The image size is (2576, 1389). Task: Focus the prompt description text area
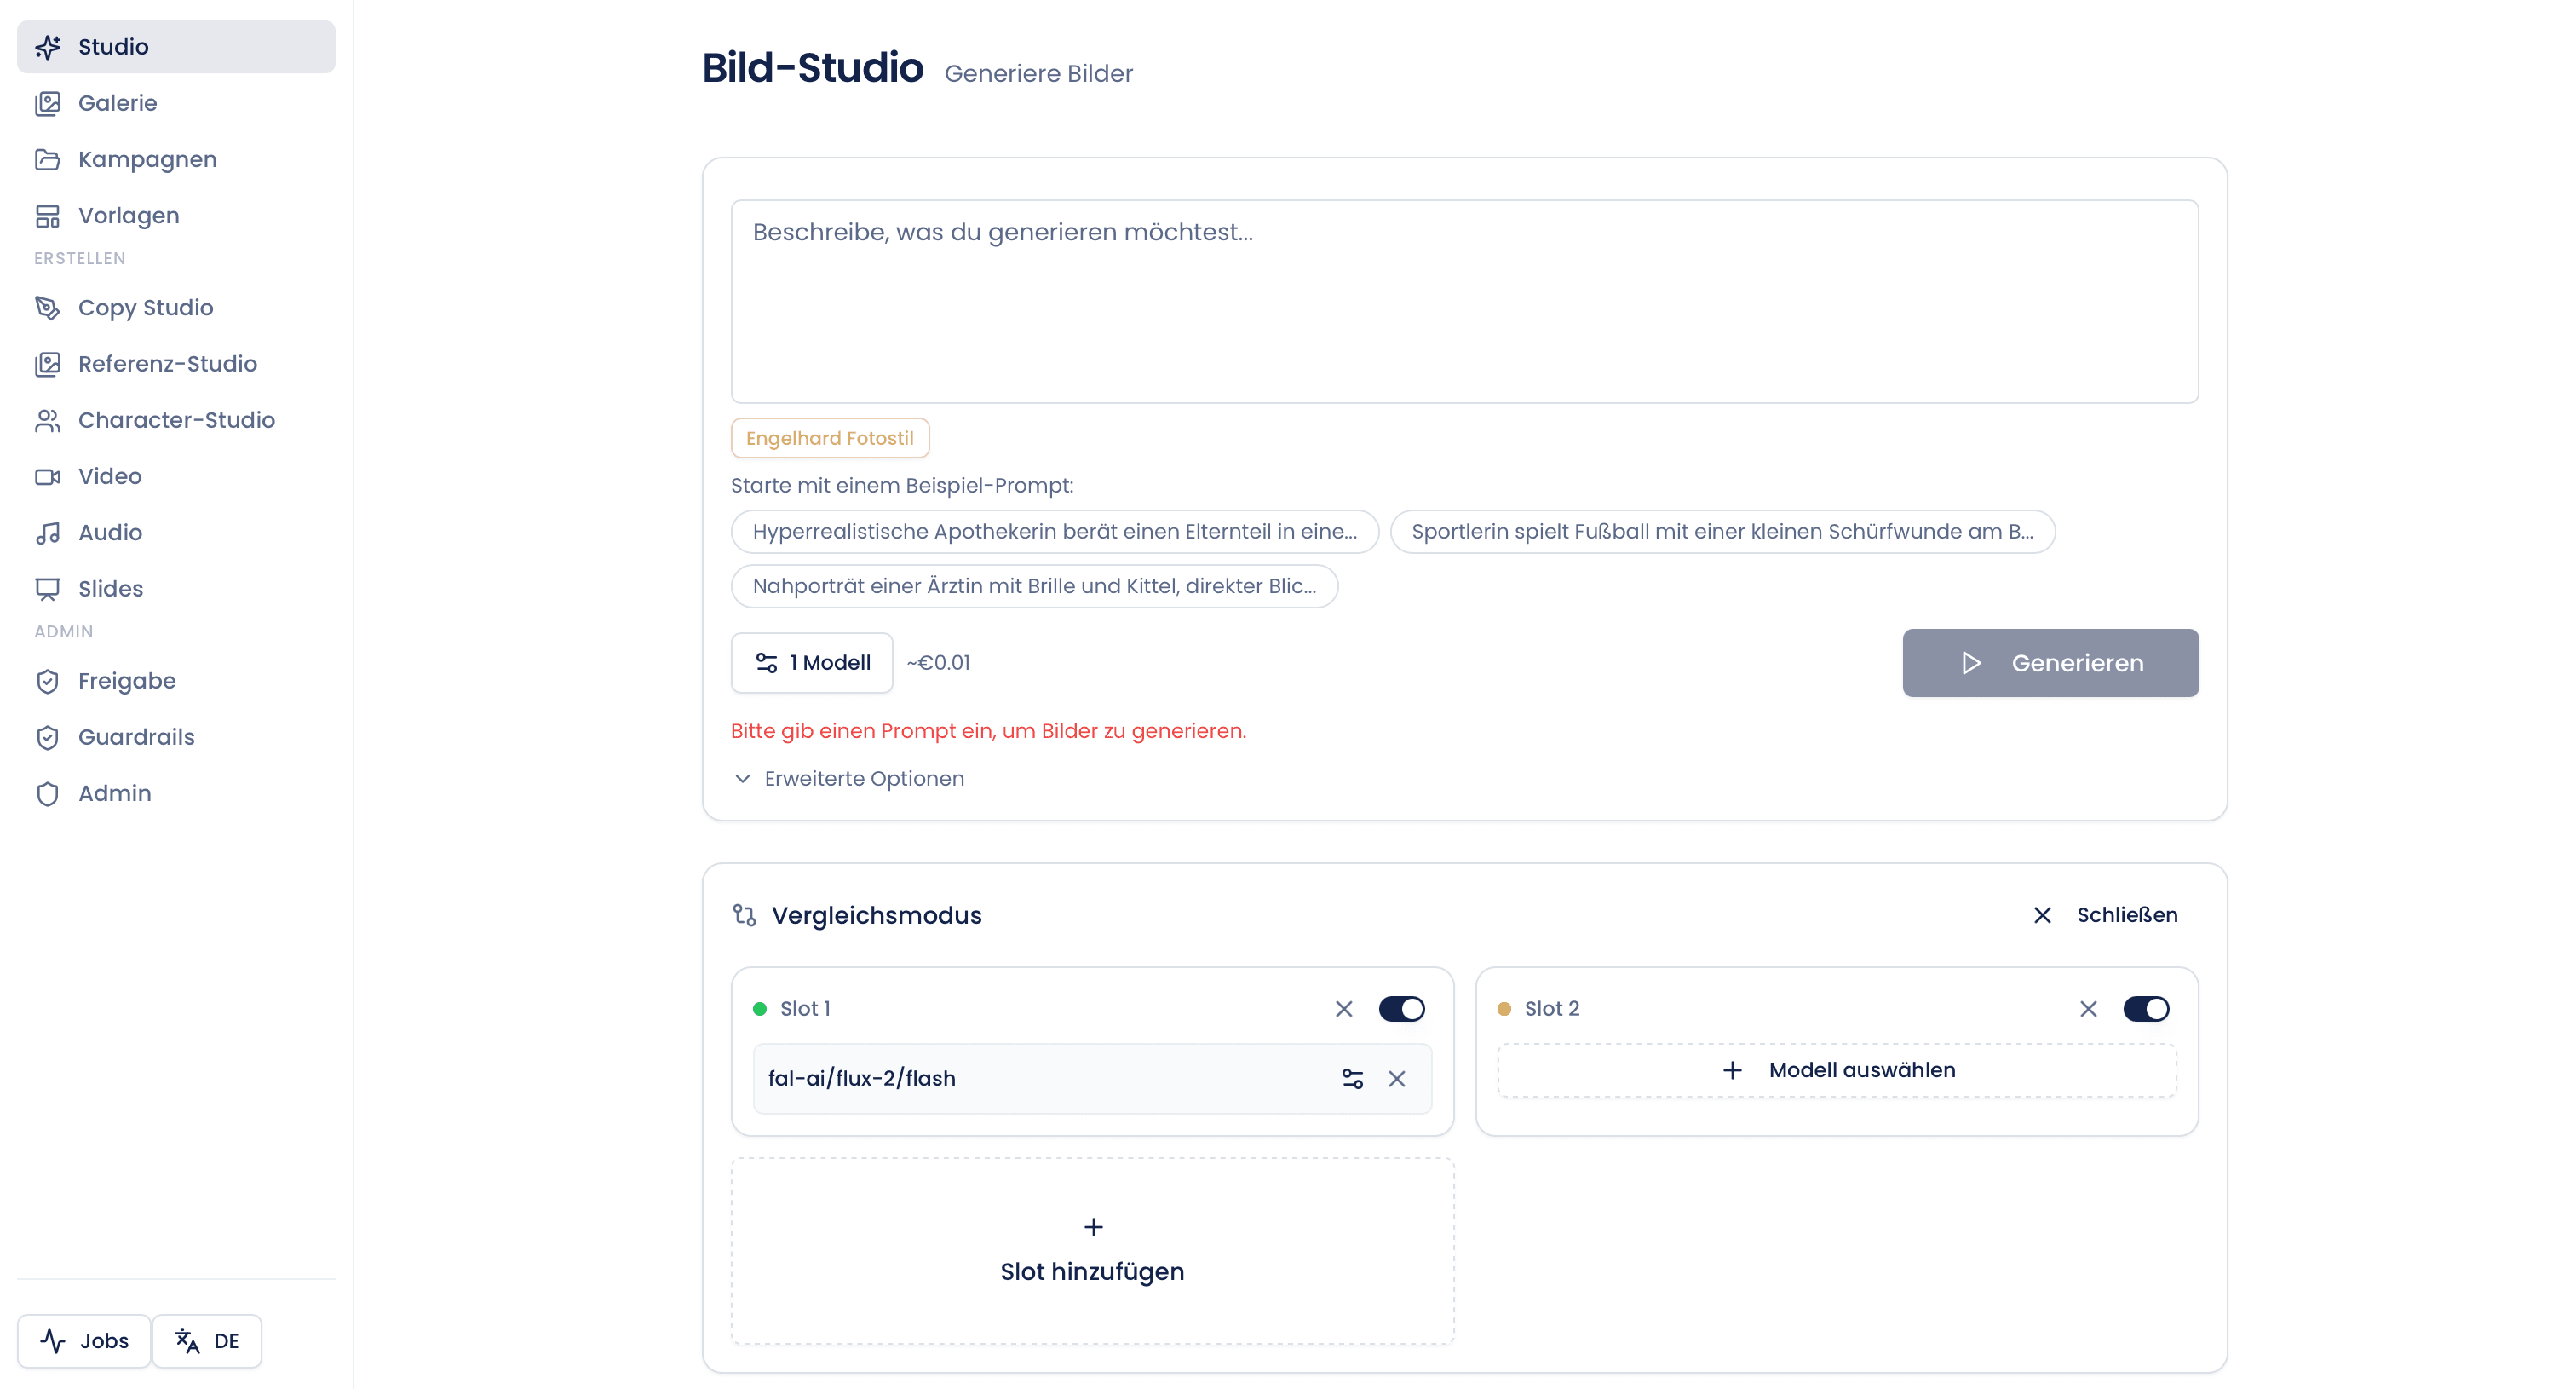[1464, 301]
